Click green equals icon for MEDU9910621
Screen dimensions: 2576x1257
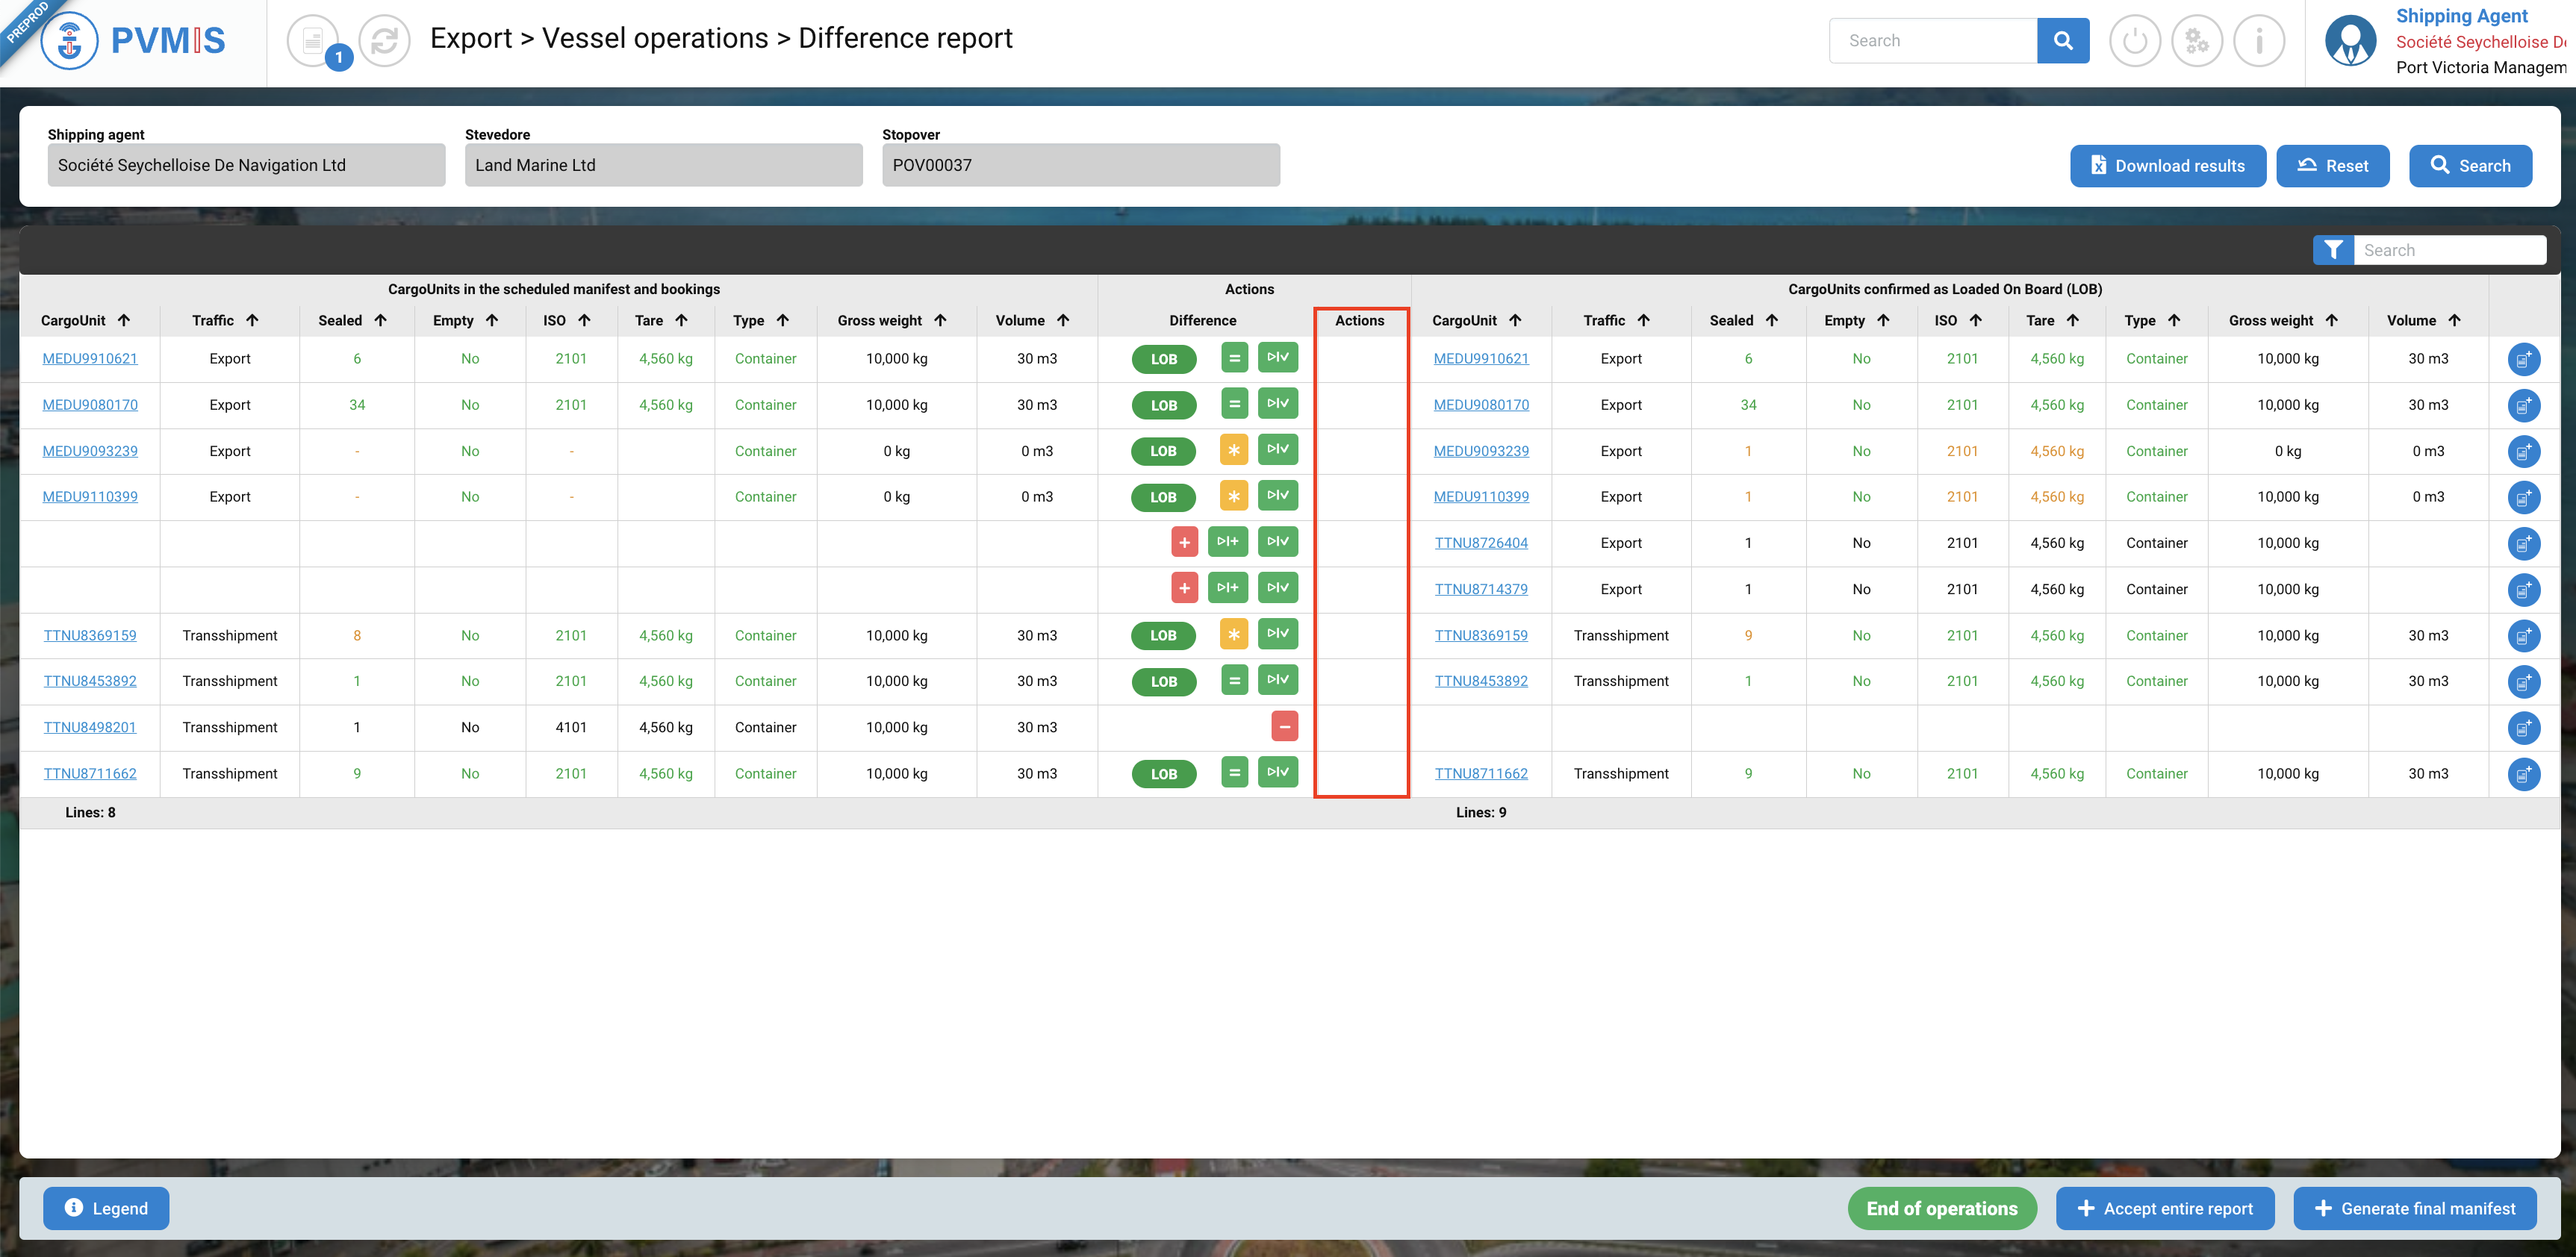pyautogui.click(x=1234, y=358)
